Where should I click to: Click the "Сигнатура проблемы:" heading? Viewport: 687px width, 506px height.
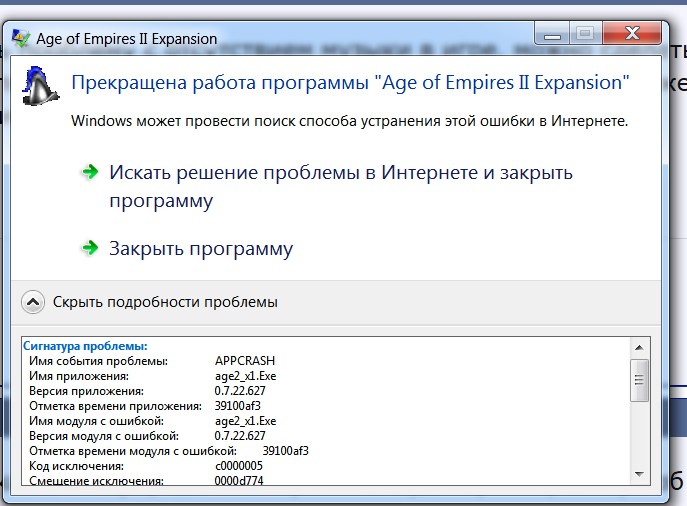coord(85,346)
